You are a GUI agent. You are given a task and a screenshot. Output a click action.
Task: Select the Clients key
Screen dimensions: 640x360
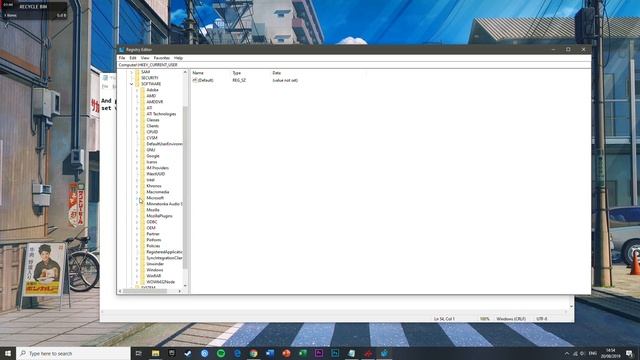153,126
